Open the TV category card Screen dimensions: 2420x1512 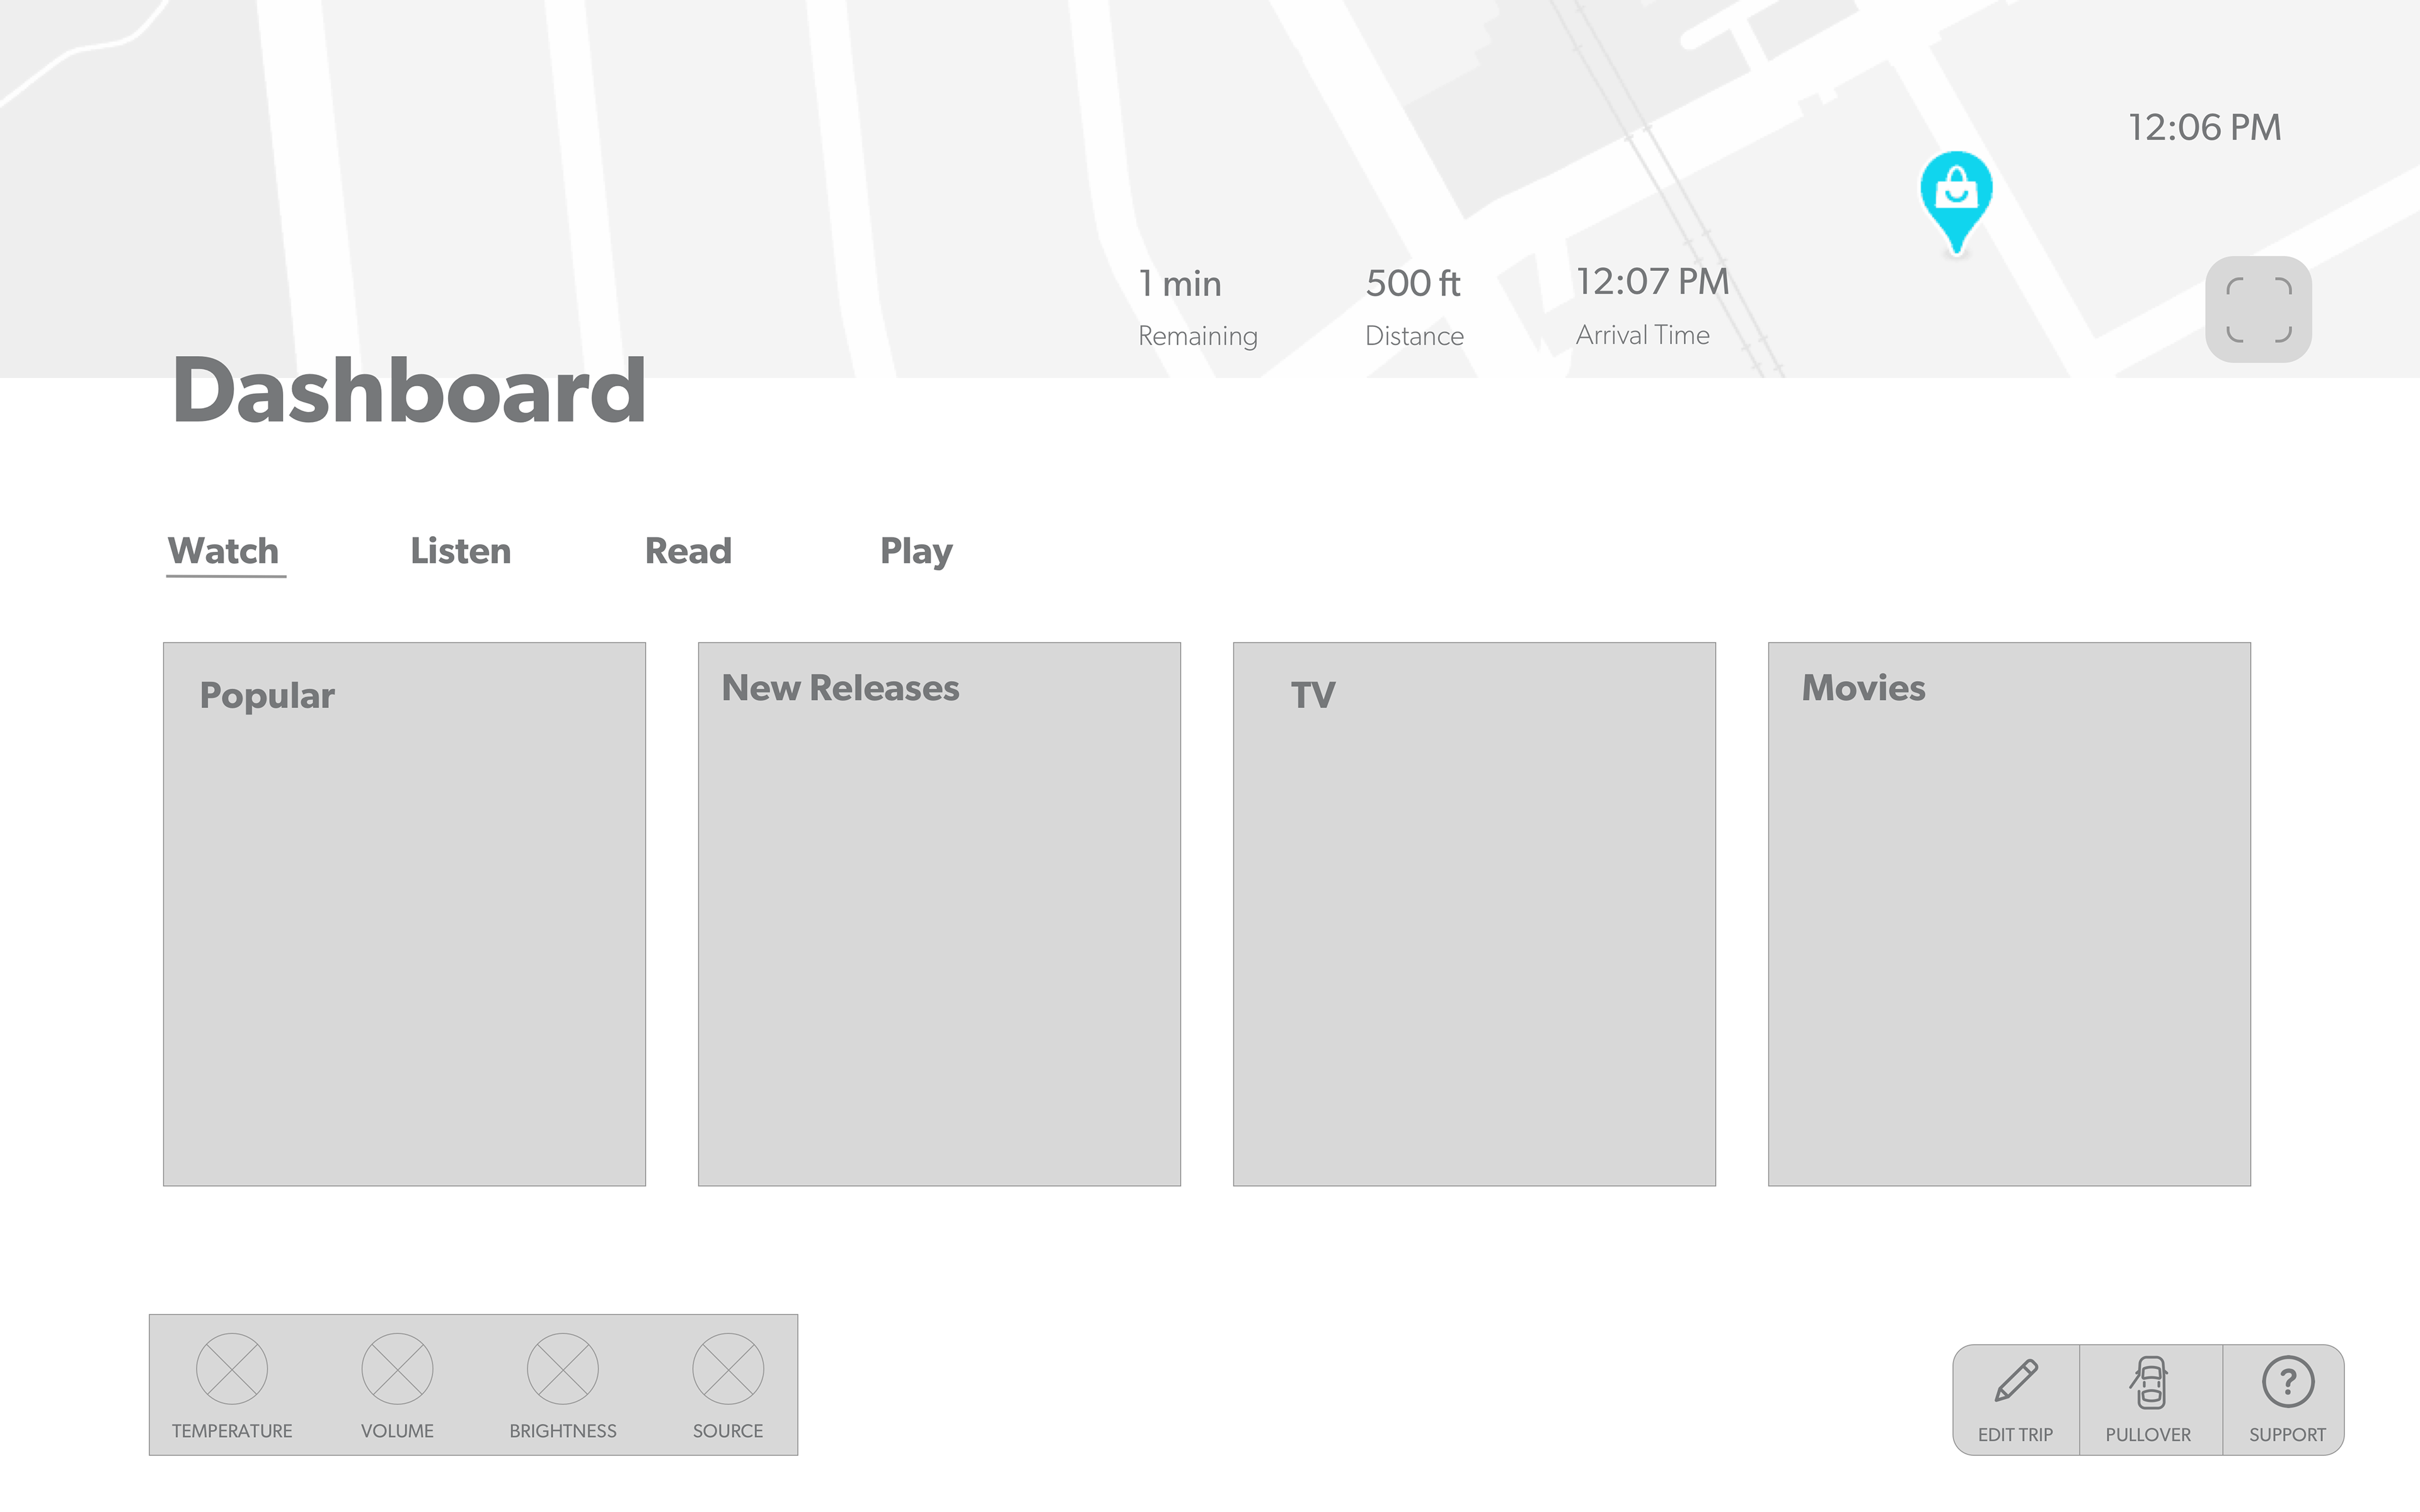(1474, 914)
